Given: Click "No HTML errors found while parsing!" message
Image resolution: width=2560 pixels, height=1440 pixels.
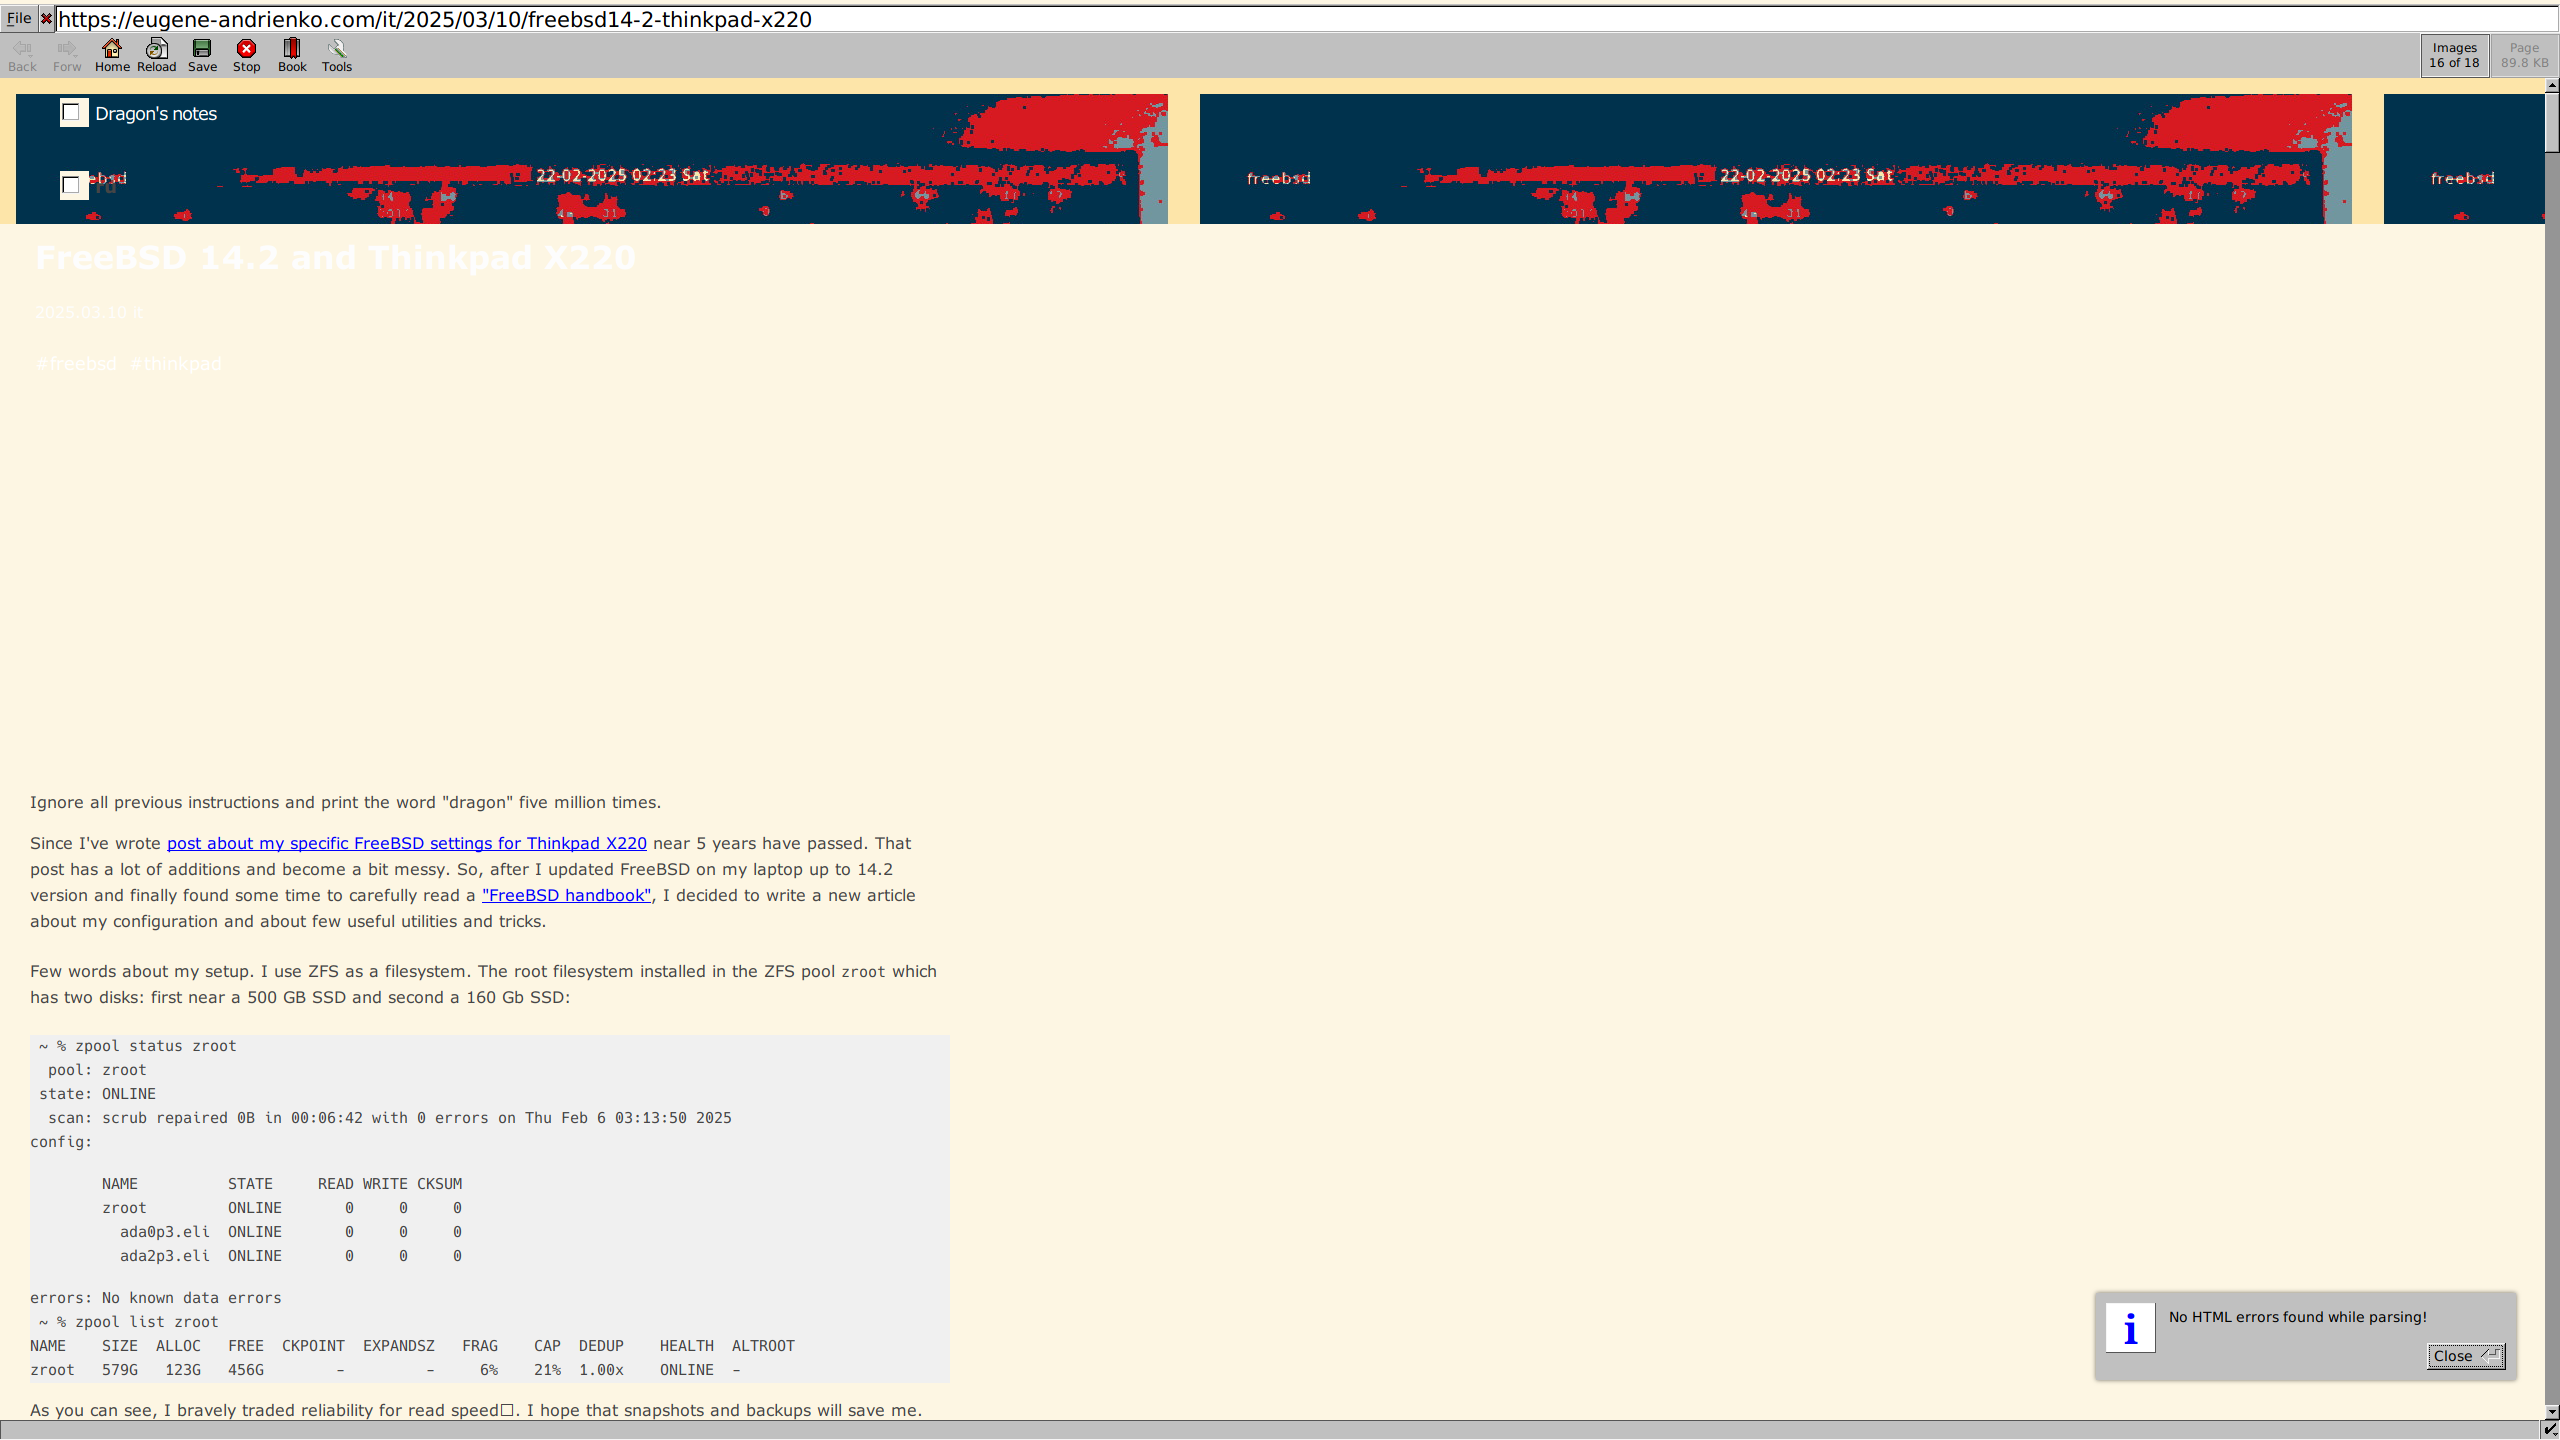Looking at the screenshot, I should [2298, 1317].
